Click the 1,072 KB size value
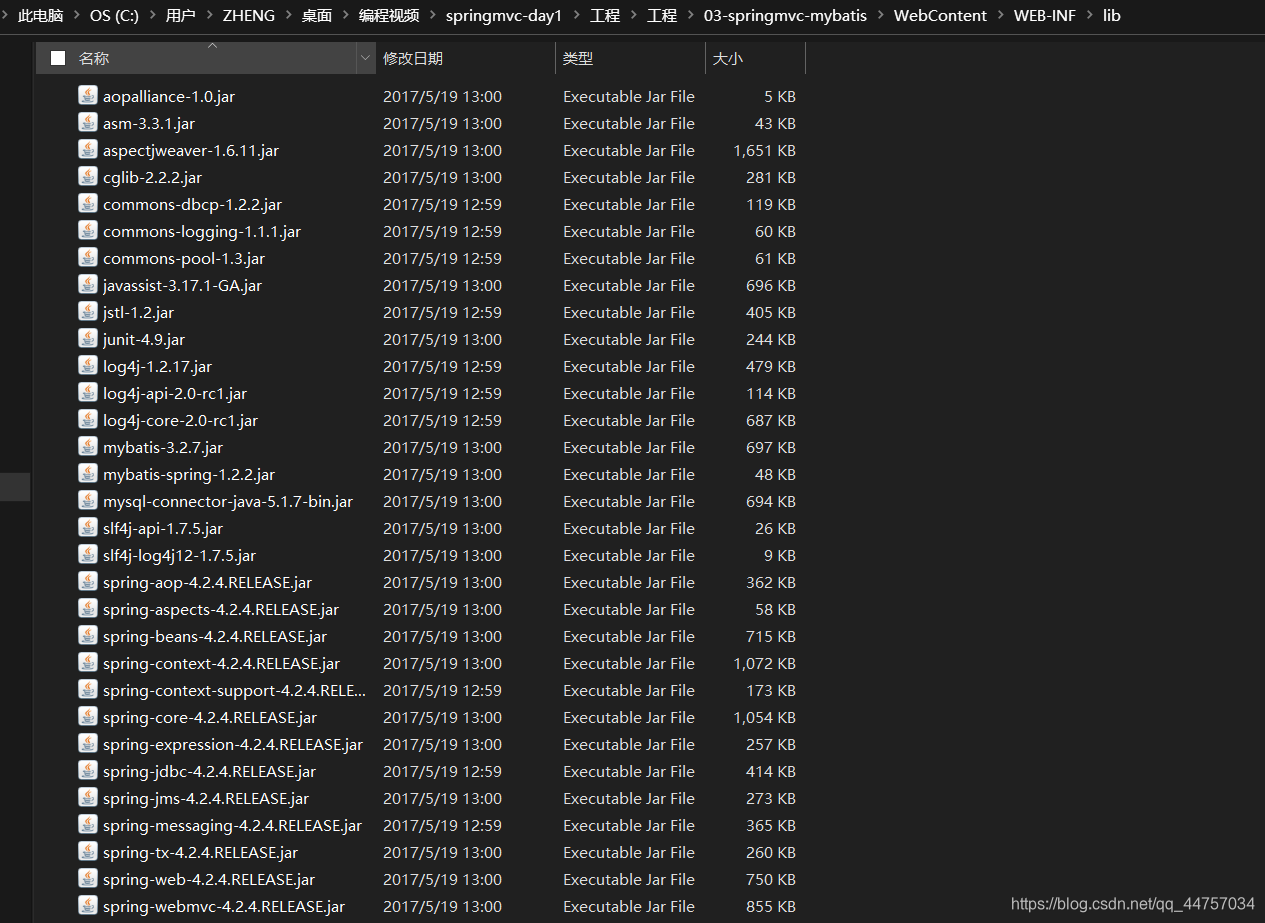 coord(765,663)
